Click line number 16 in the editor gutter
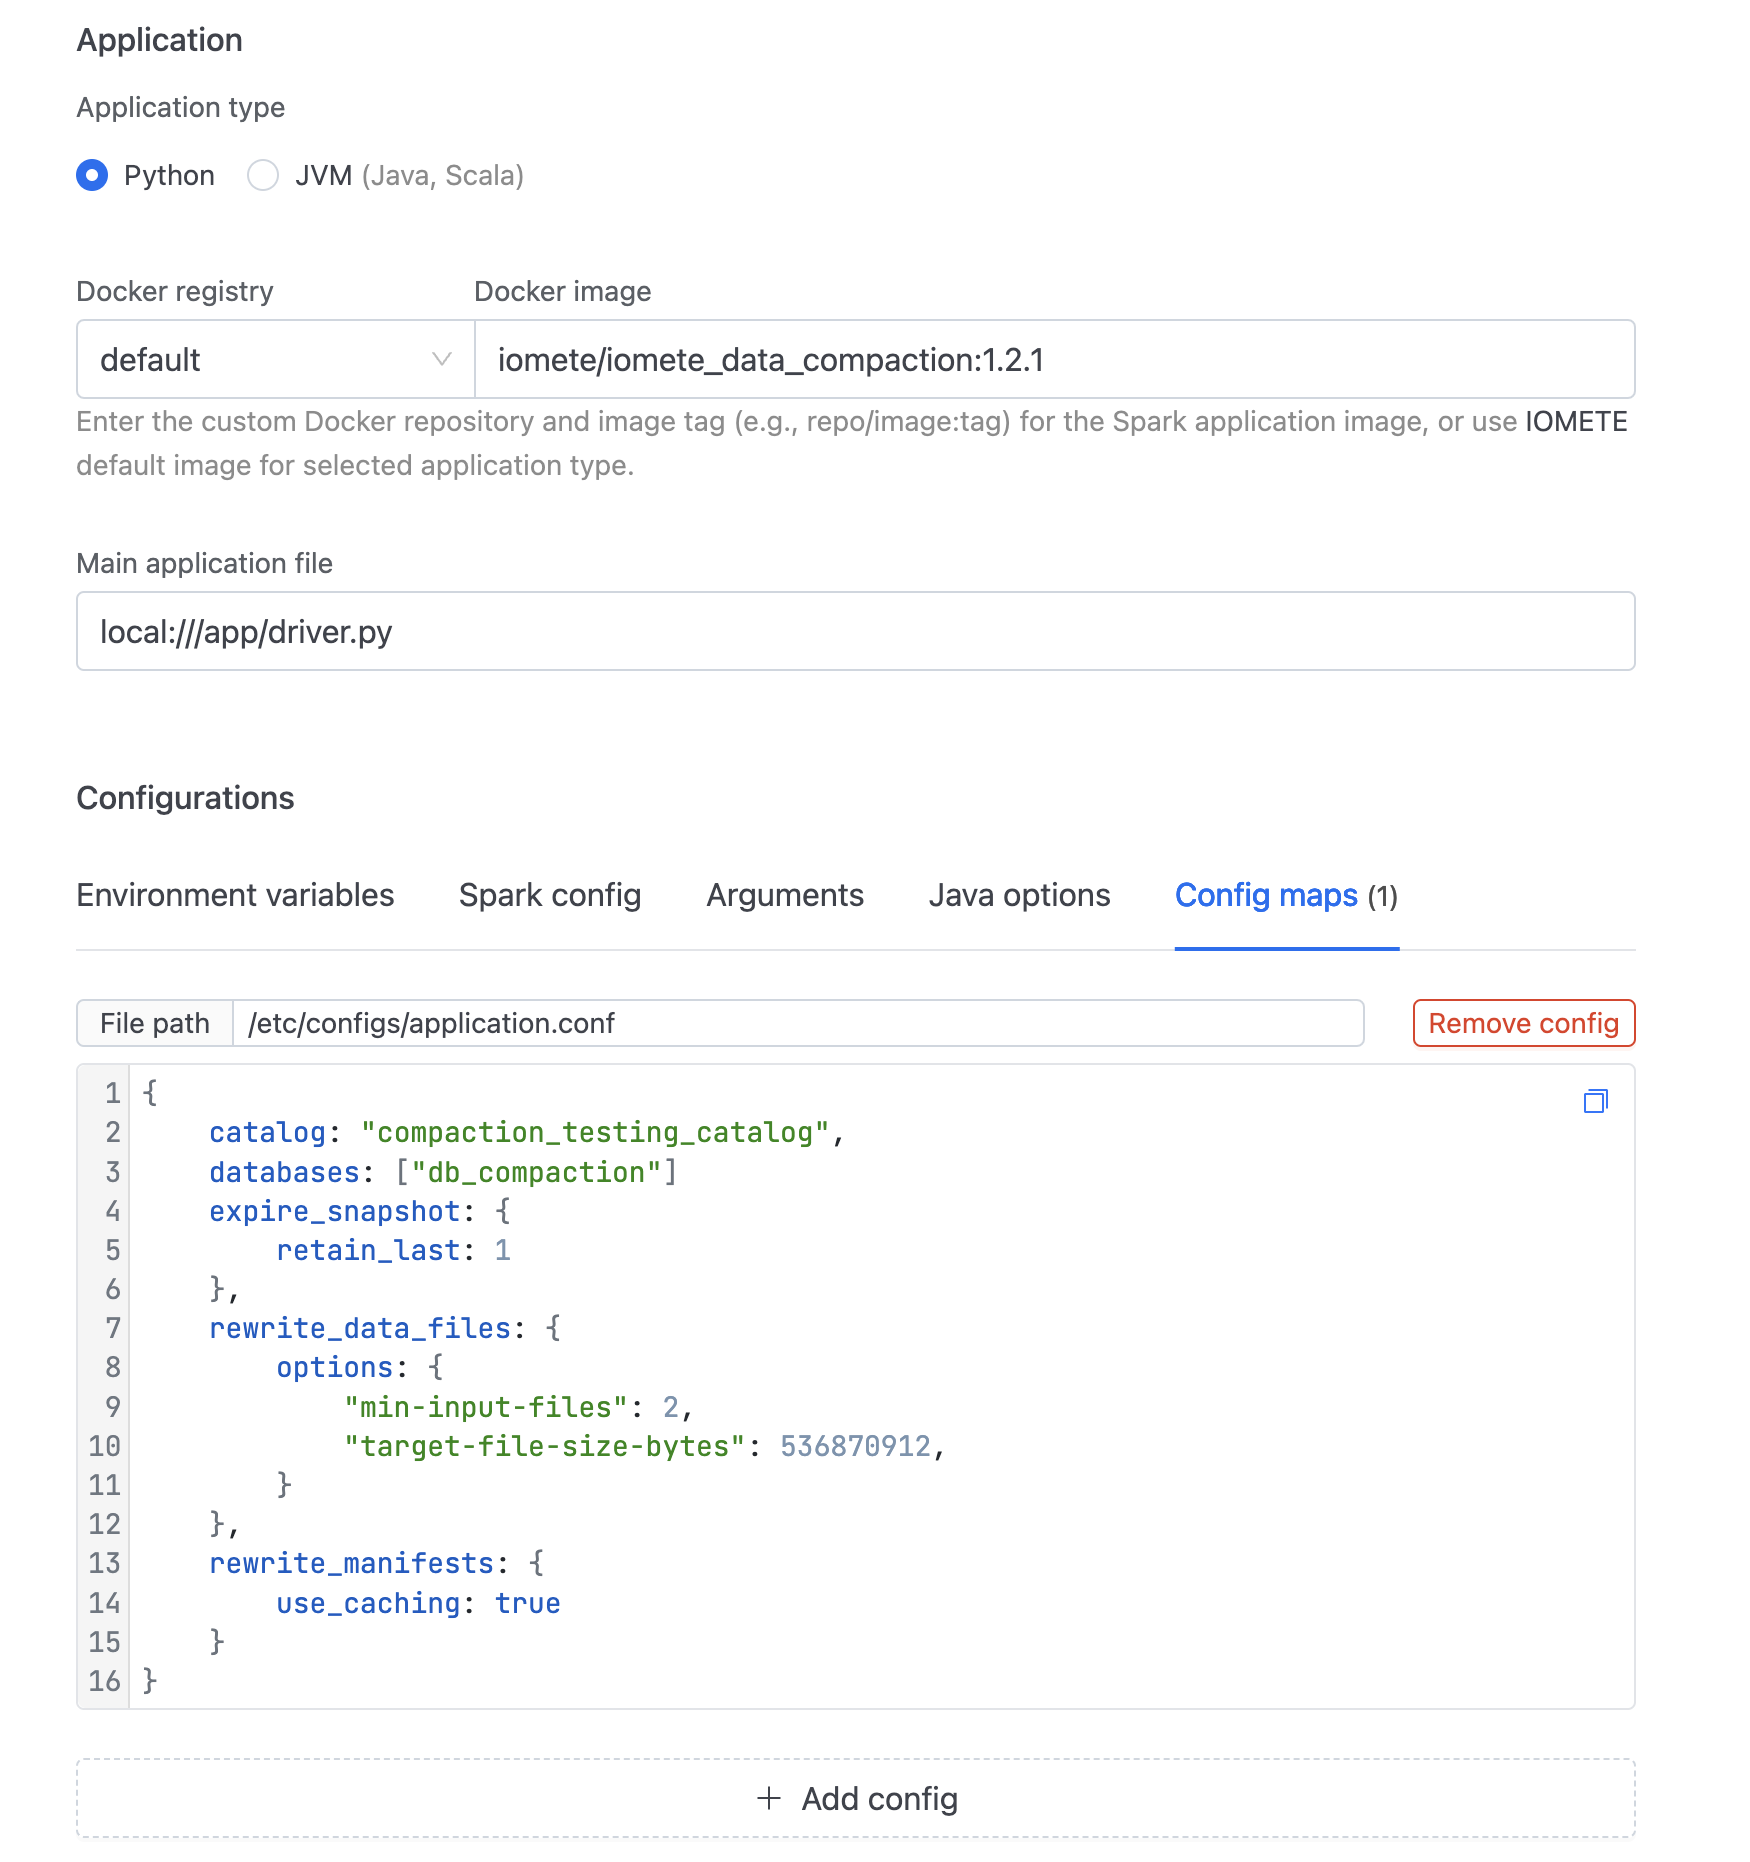1750x1862 pixels. coord(104,1681)
